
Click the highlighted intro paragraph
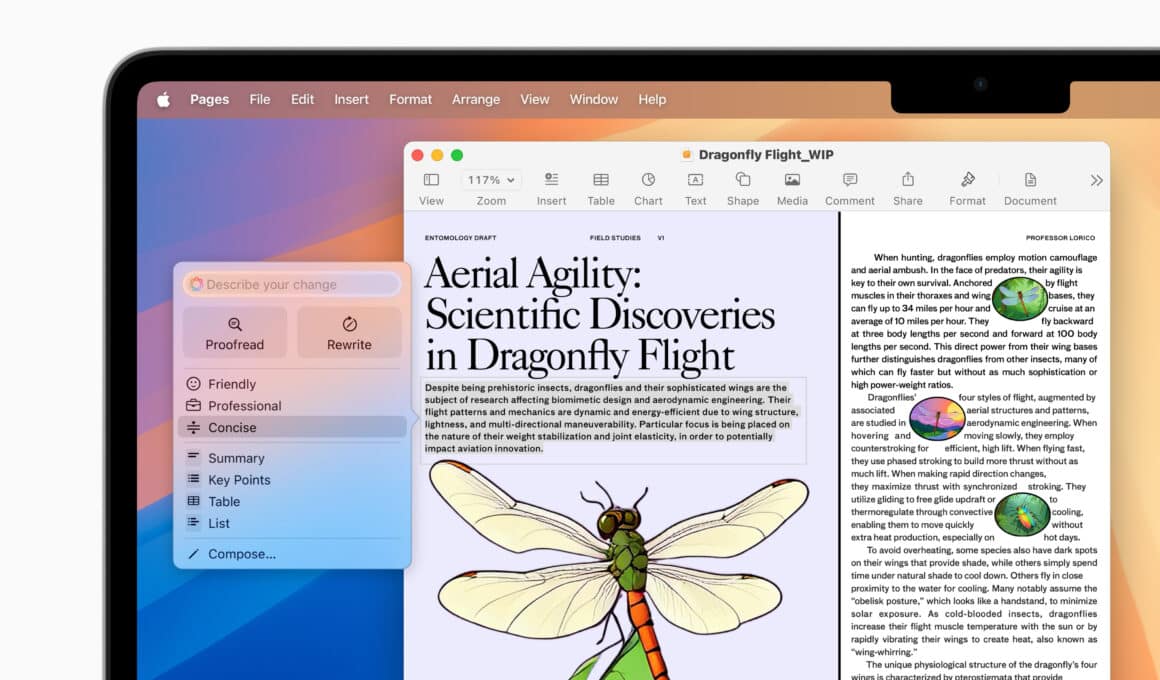(x=612, y=418)
